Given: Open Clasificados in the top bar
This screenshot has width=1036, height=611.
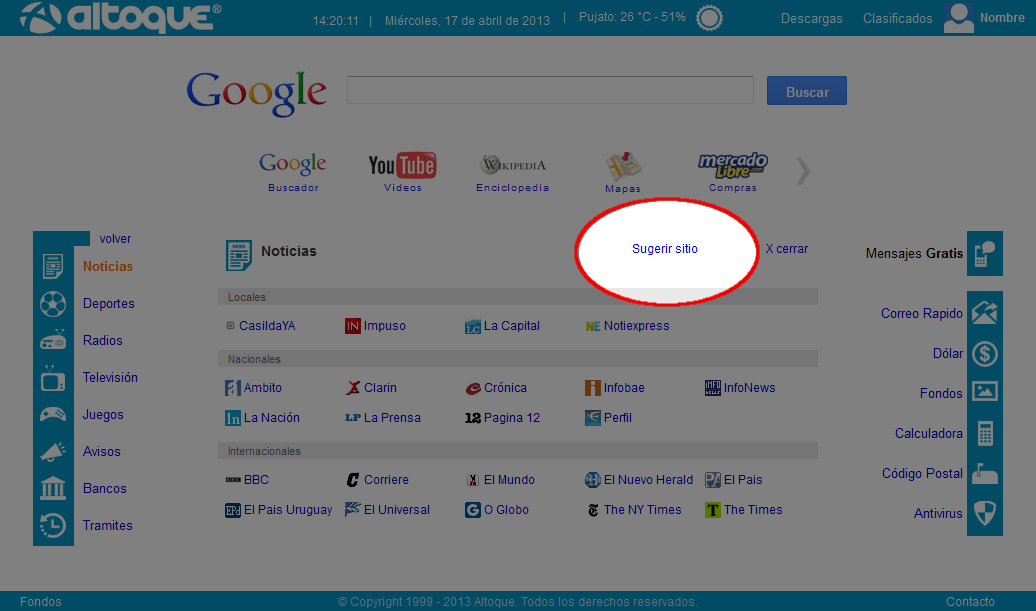Looking at the screenshot, I should (897, 18).
